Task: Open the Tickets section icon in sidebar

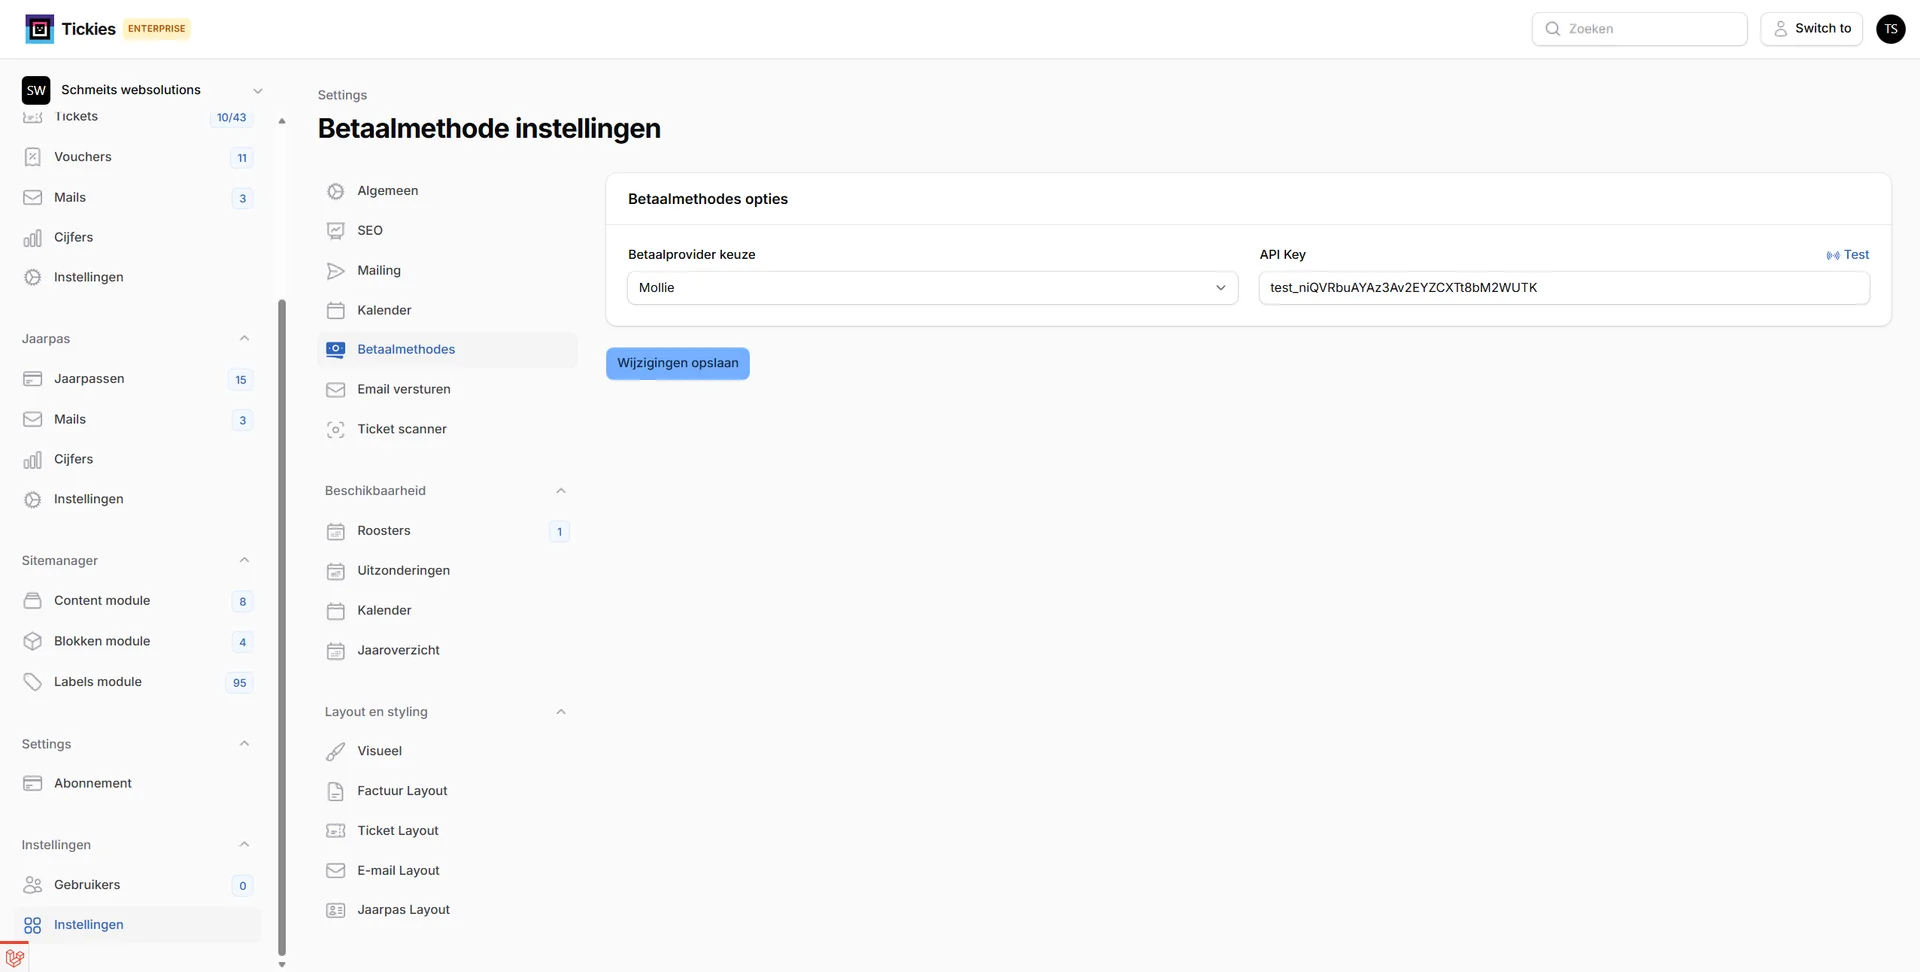Action: pos(33,117)
